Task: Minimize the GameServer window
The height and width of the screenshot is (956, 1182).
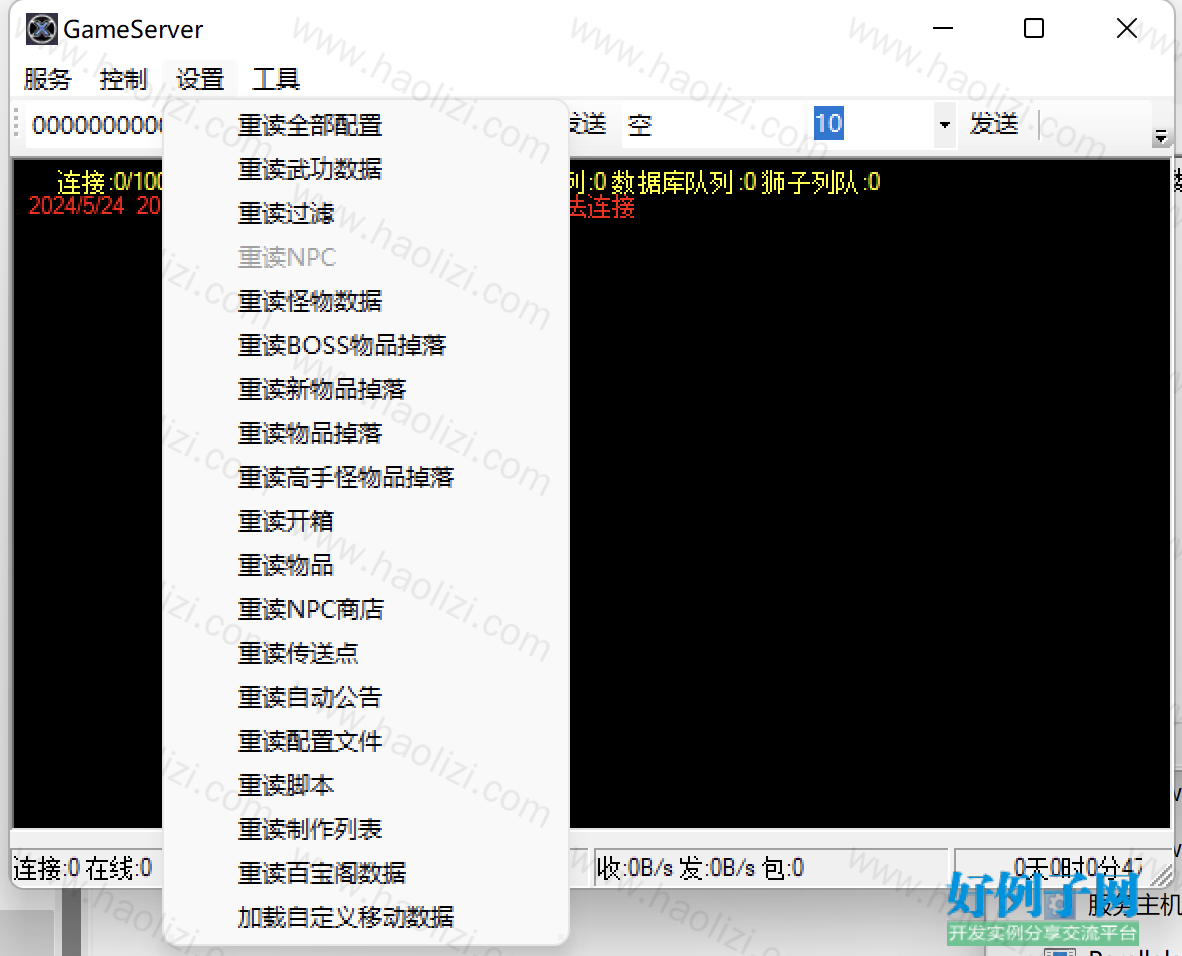Action: 943,29
